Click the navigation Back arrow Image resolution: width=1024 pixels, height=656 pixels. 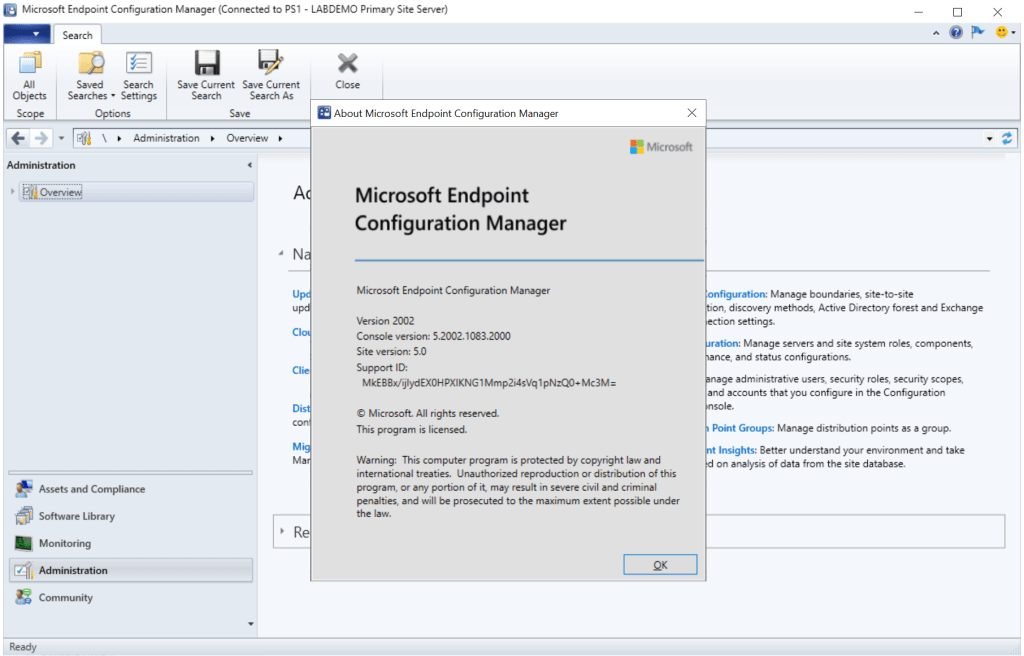[x=18, y=138]
